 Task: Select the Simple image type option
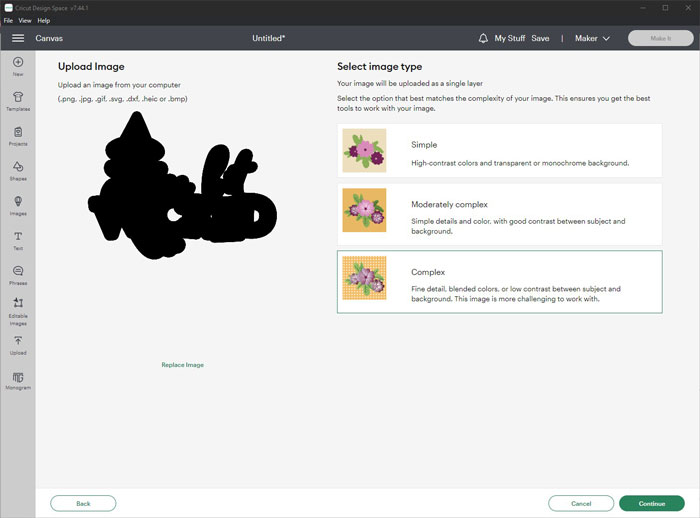coord(500,150)
